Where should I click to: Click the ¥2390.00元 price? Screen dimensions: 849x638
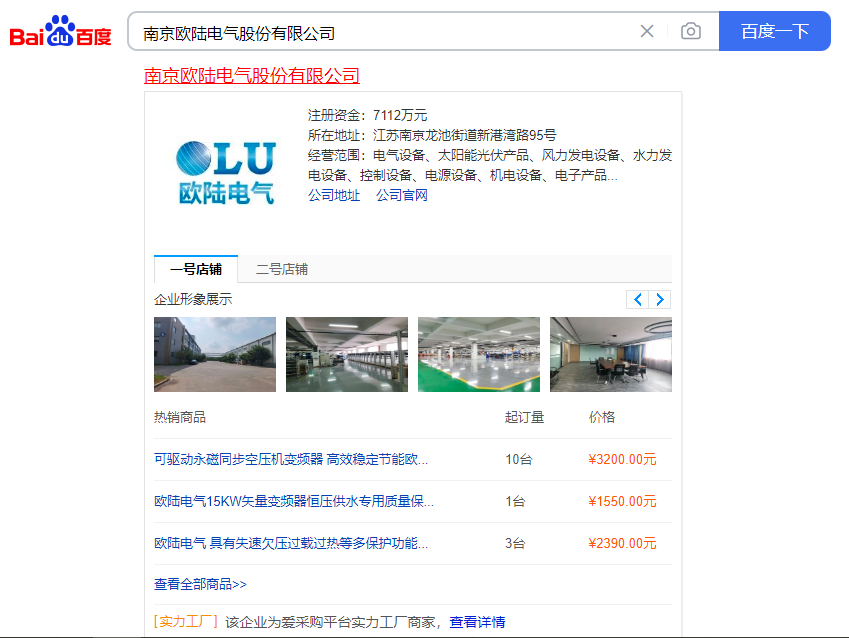coord(622,543)
